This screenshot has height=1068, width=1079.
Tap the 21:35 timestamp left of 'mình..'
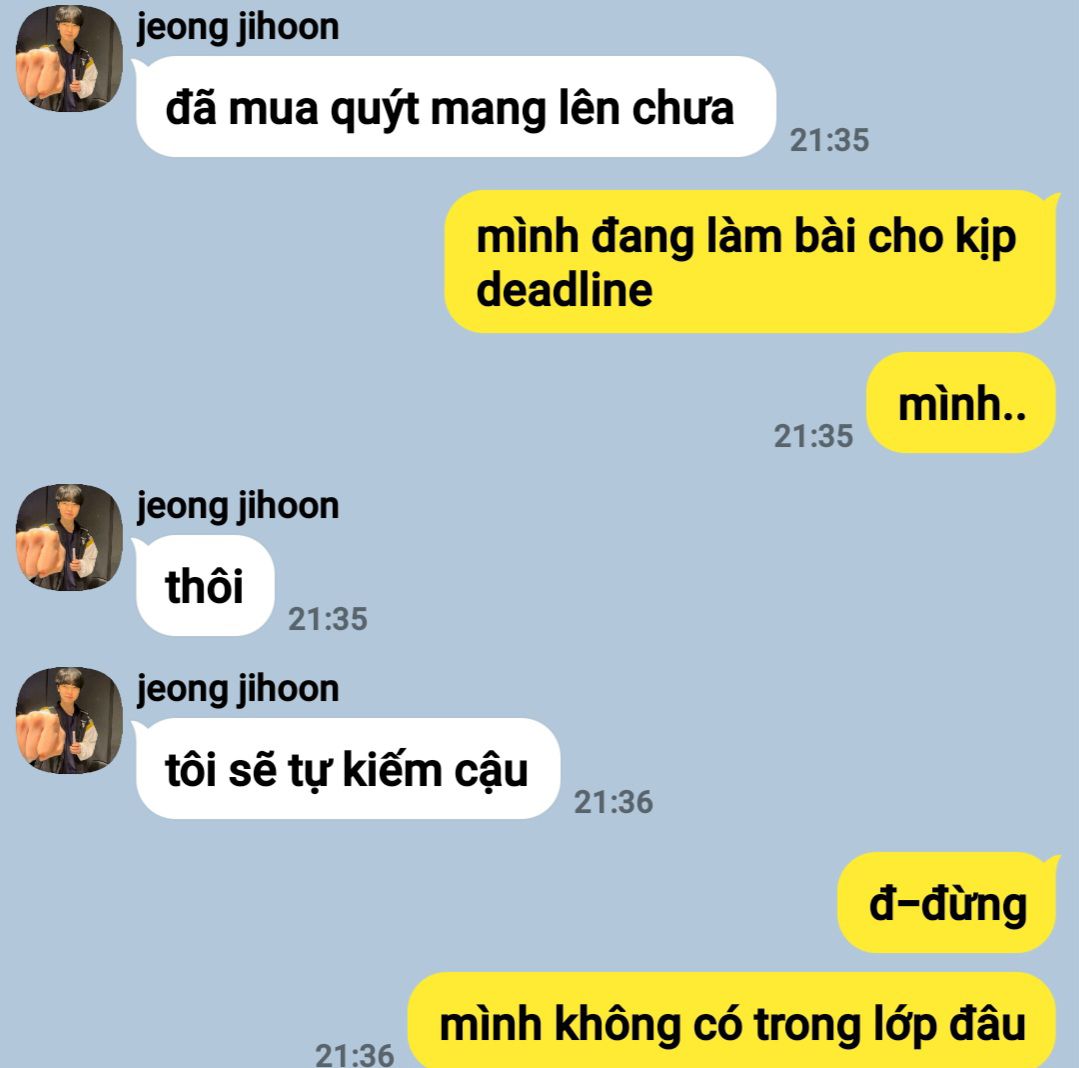coord(813,436)
